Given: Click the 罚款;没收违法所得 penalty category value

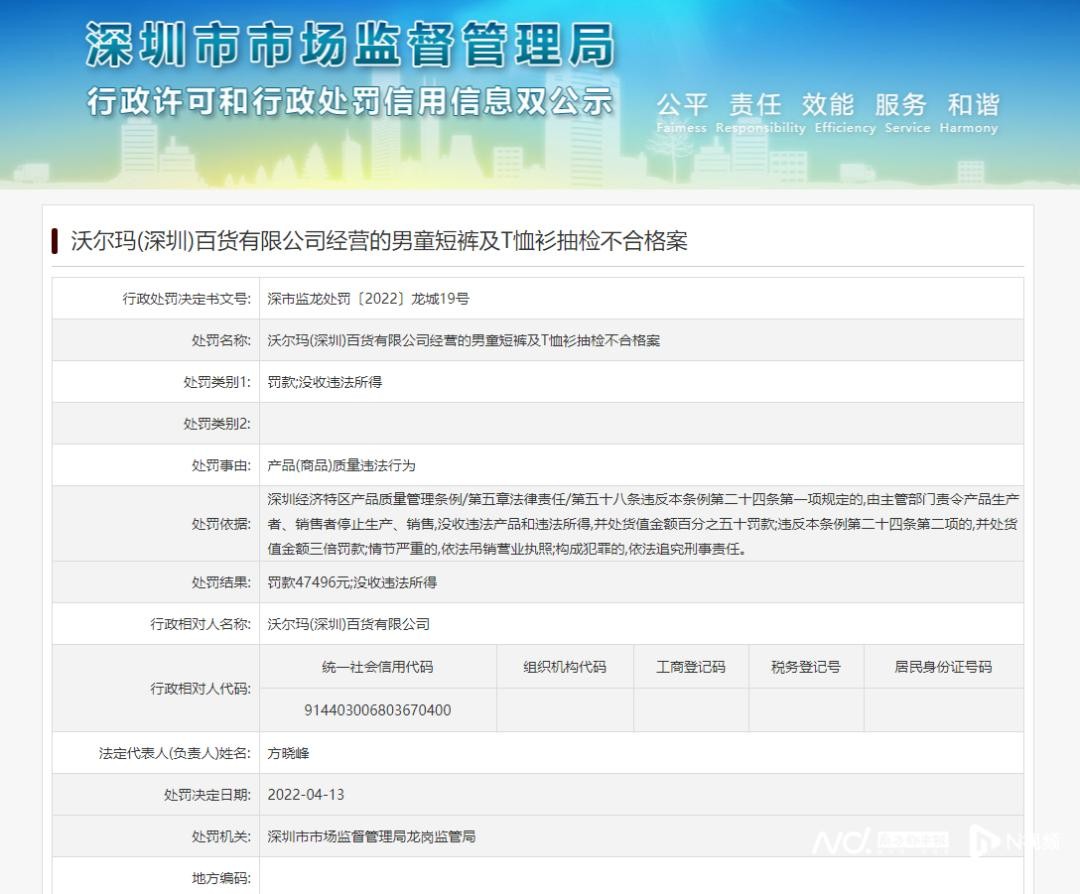Looking at the screenshot, I should point(325,382).
